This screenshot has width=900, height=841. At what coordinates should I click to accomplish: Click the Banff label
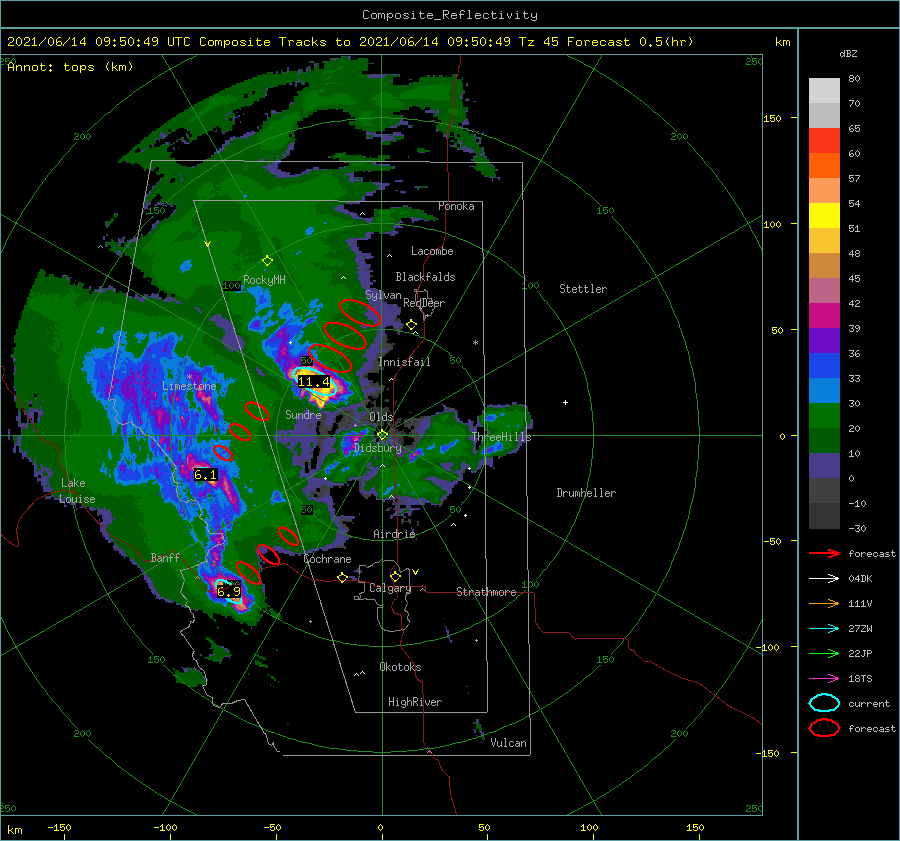[x=165, y=557]
